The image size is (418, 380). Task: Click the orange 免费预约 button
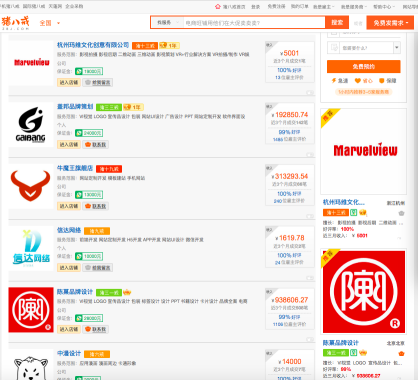[x=364, y=66]
